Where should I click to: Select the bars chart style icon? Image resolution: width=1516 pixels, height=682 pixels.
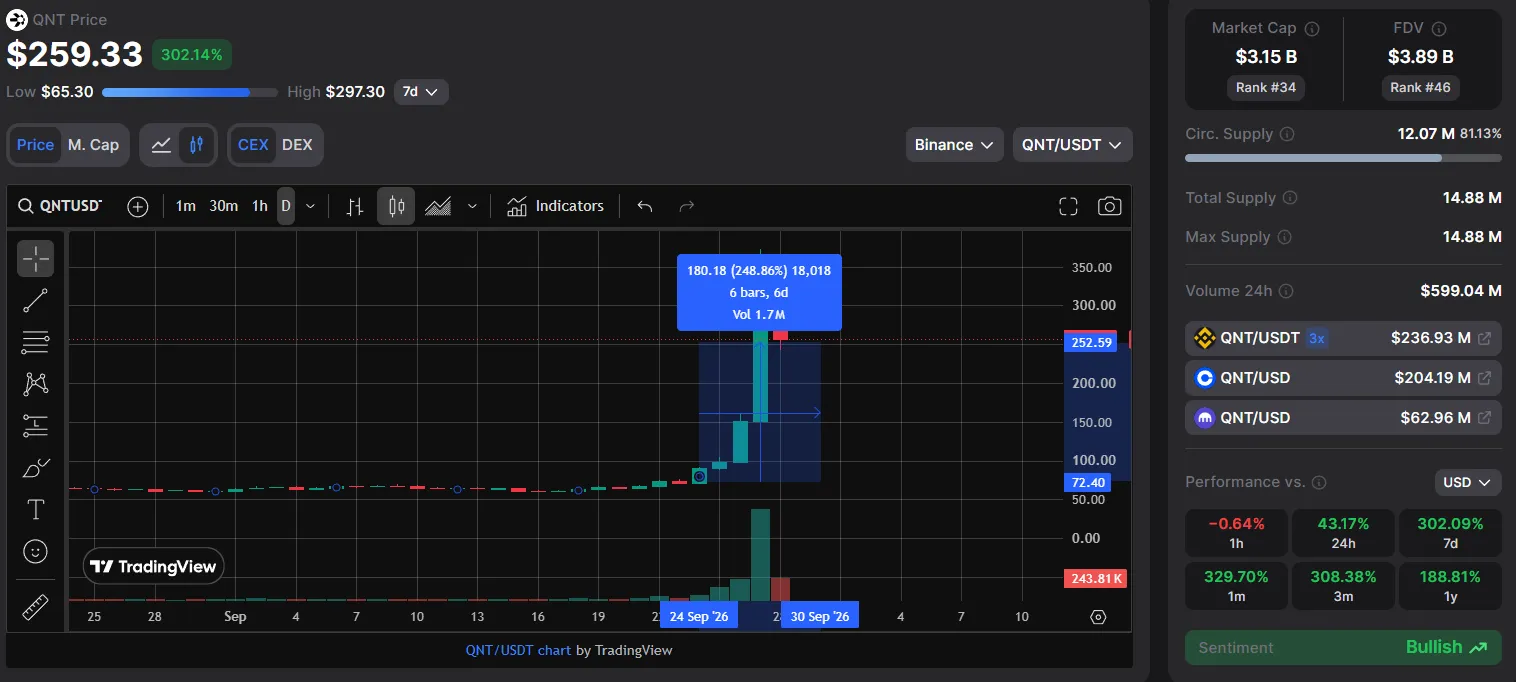point(354,206)
